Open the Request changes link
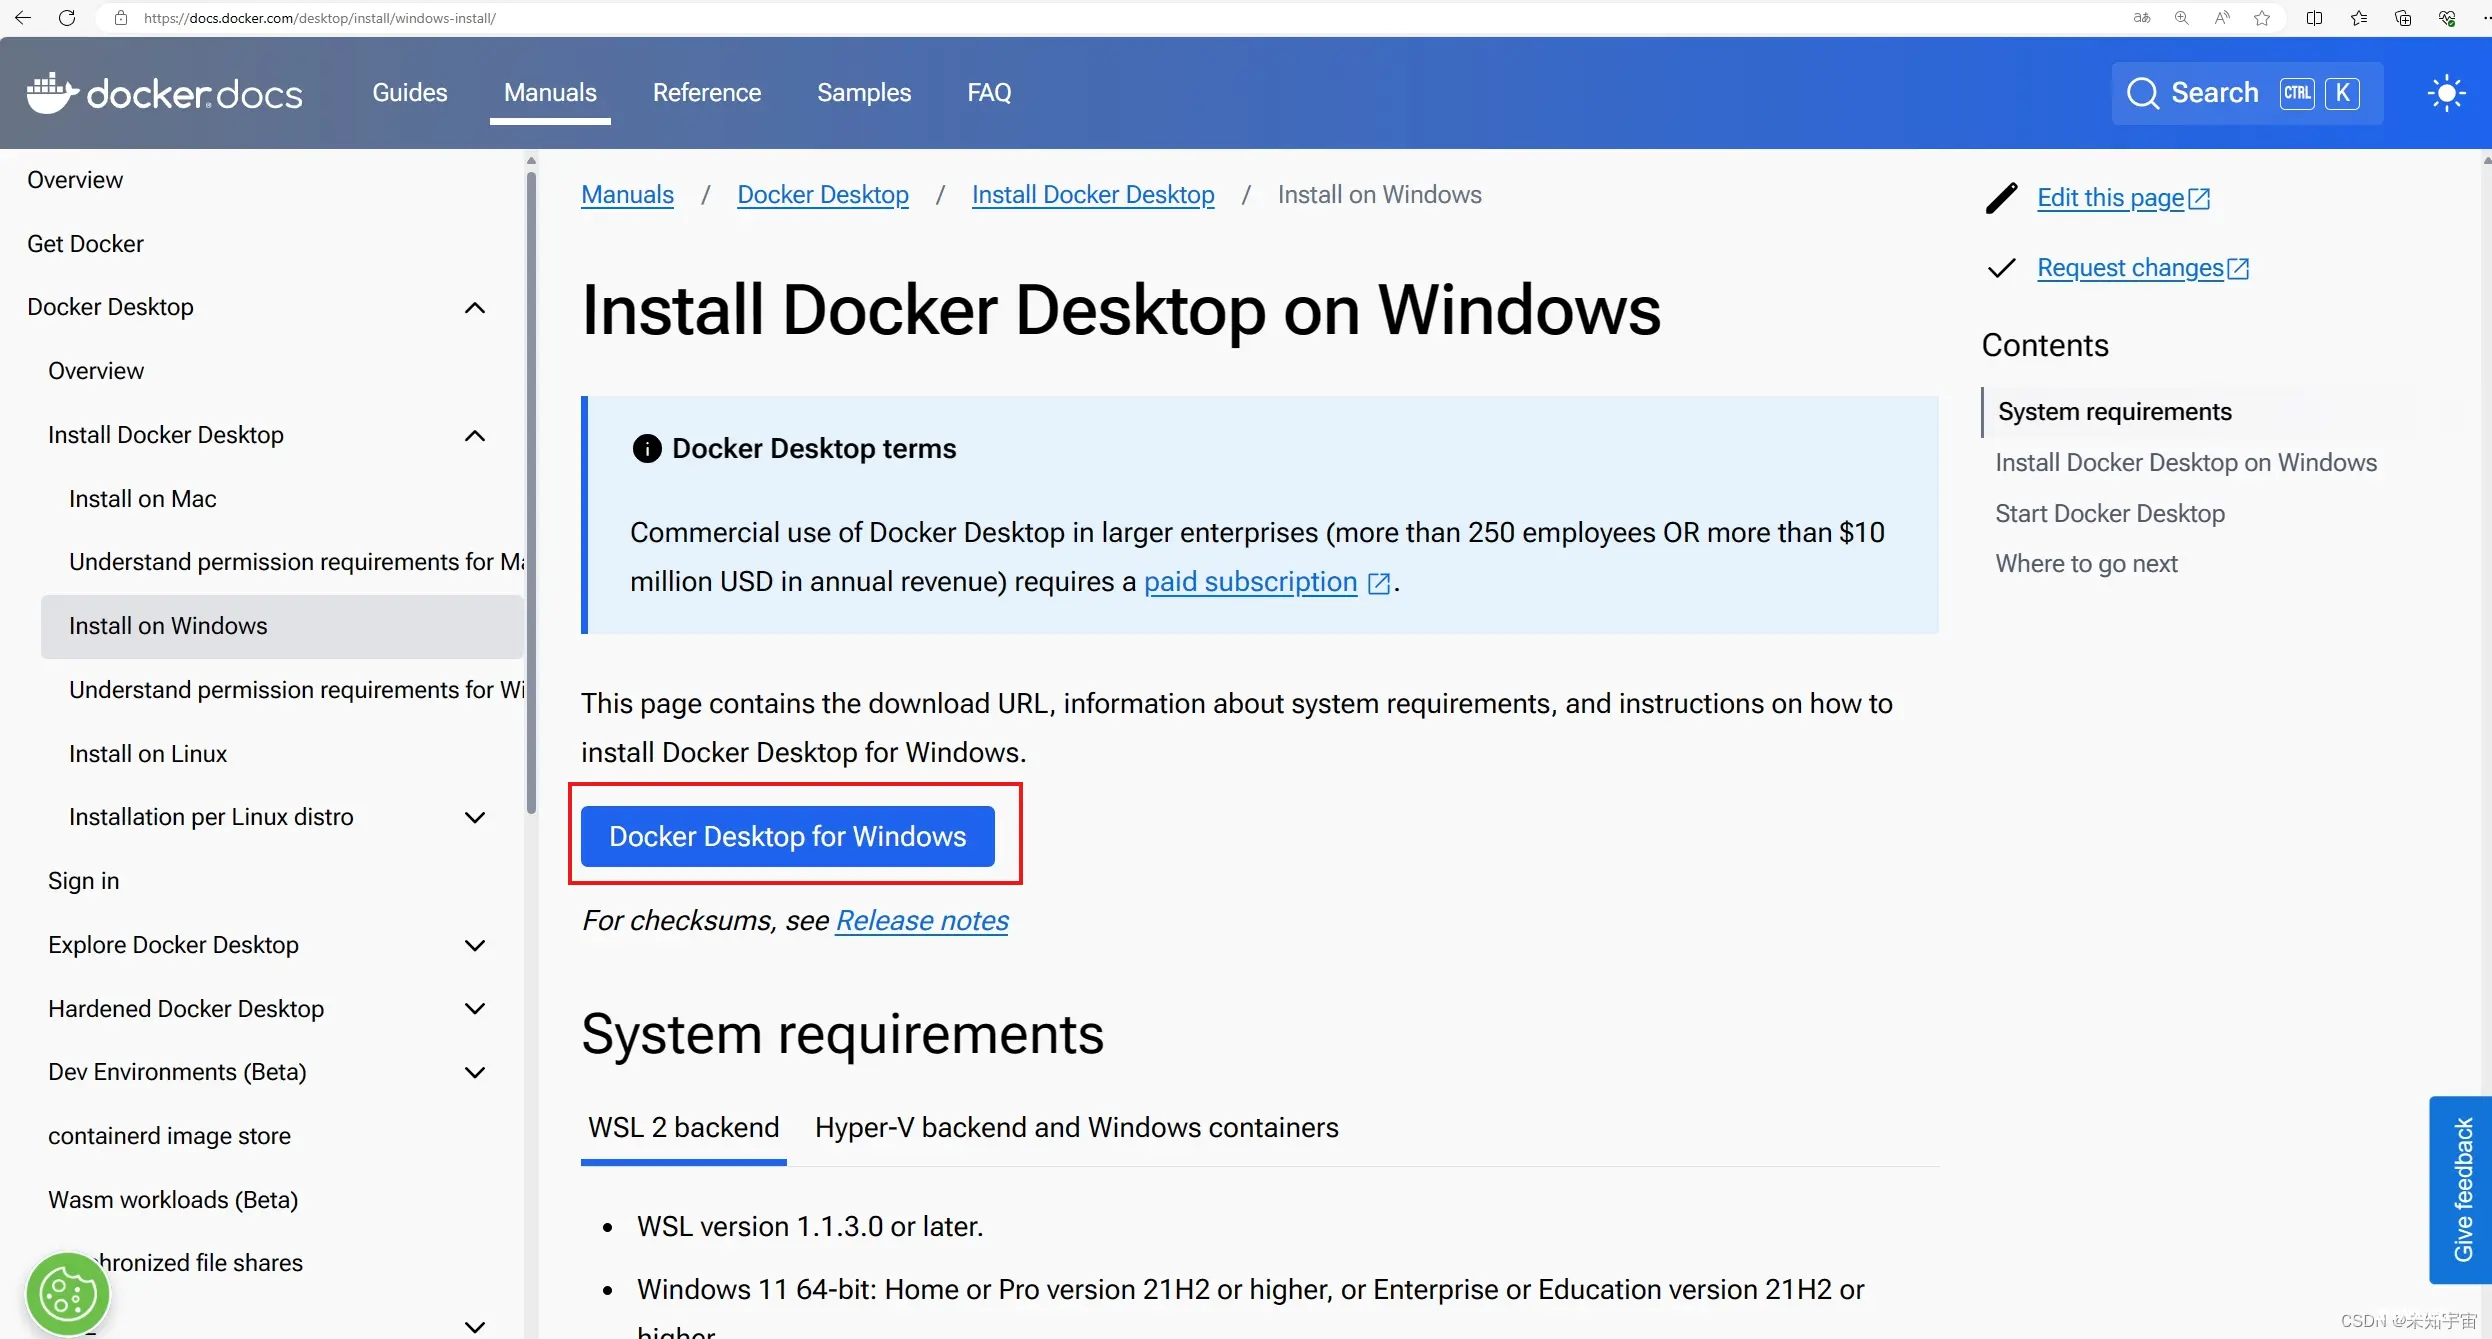 [2143, 268]
